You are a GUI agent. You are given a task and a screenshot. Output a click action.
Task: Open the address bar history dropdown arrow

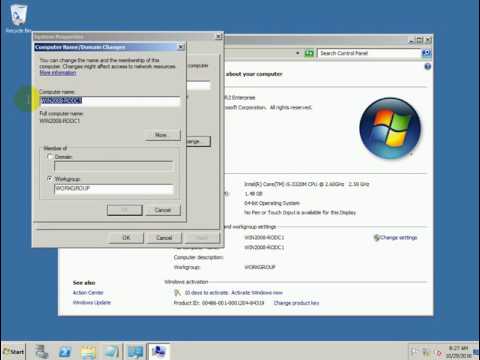[x=297, y=53]
